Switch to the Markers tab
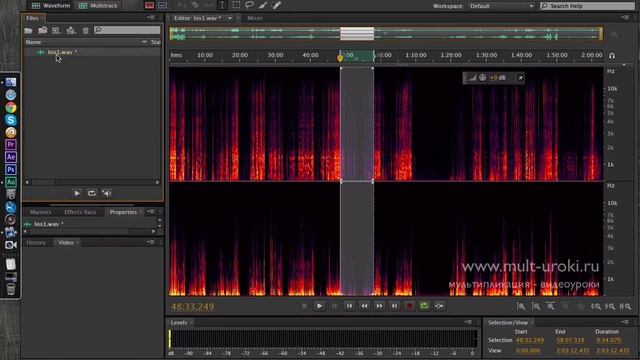Screen dimensions: 640x360 [x=40, y=212]
